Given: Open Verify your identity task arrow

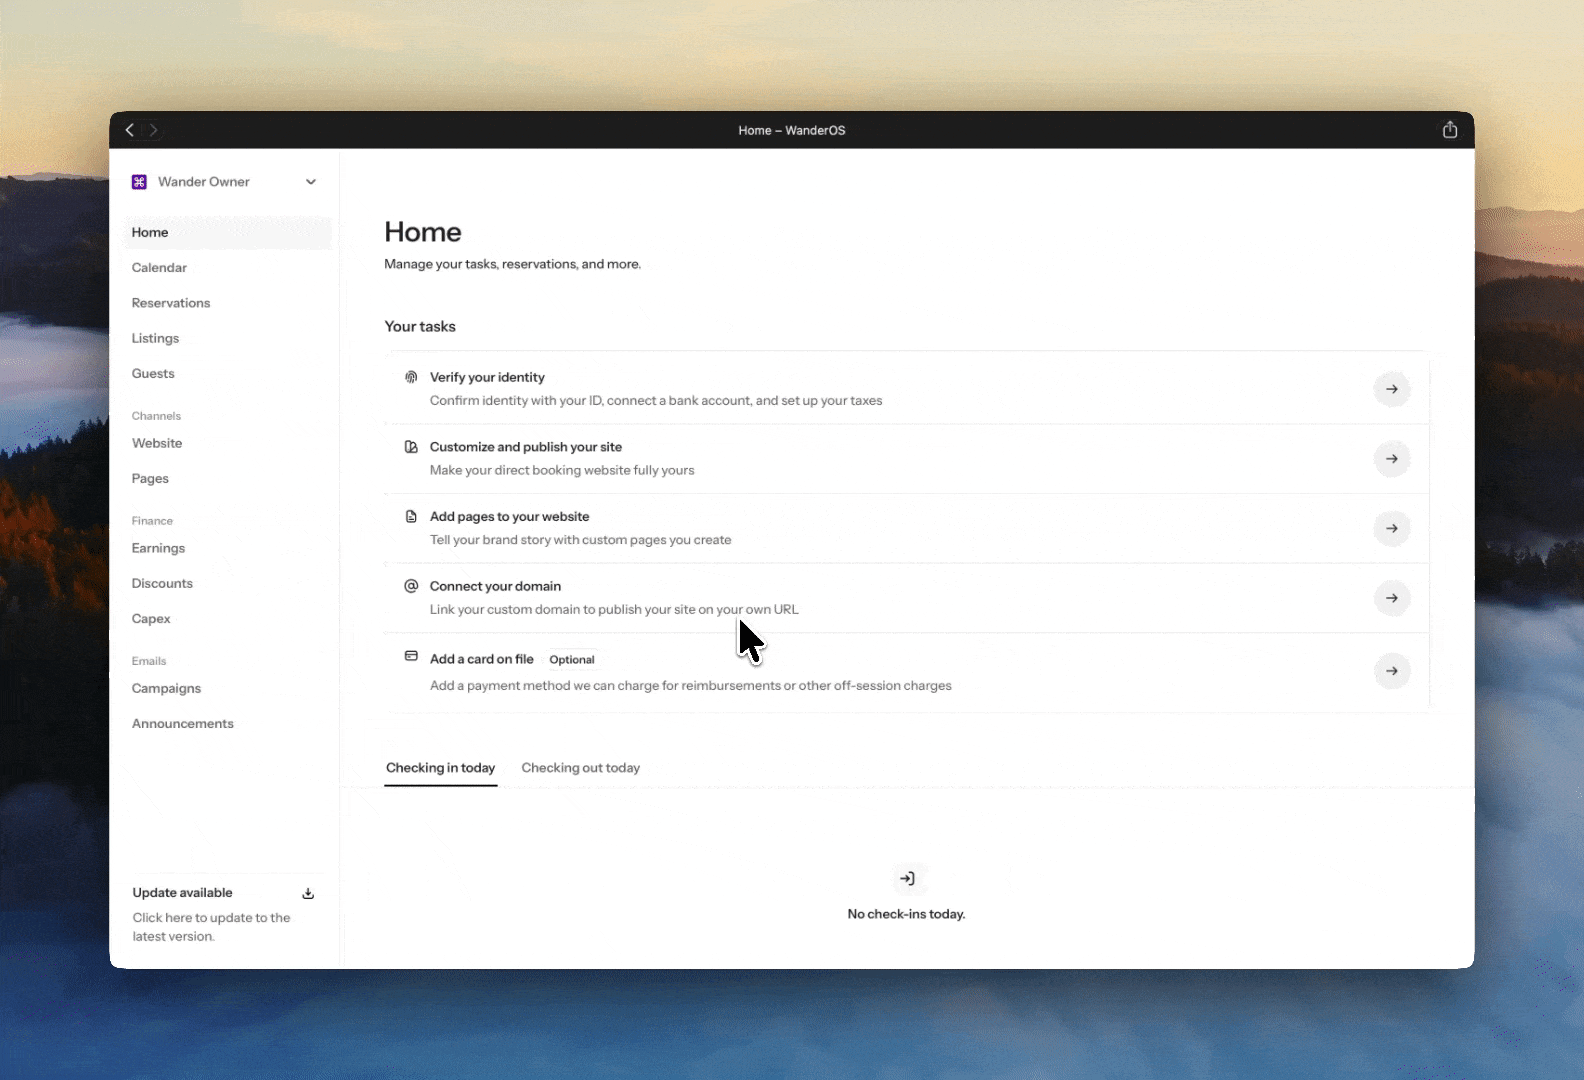Looking at the screenshot, I should [1392, 389].
